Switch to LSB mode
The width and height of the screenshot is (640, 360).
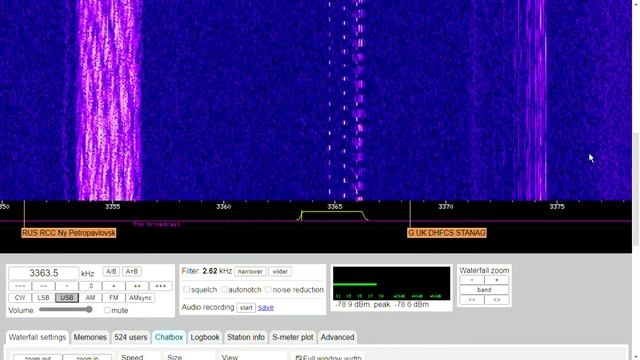(43, 298)
